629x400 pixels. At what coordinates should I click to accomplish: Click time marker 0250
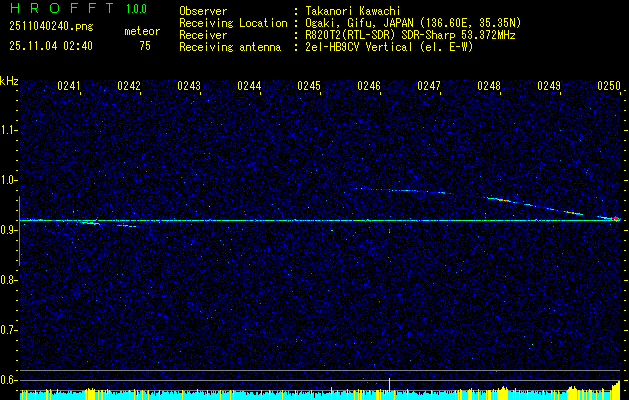pyautogui.click(x=609, y=86)
